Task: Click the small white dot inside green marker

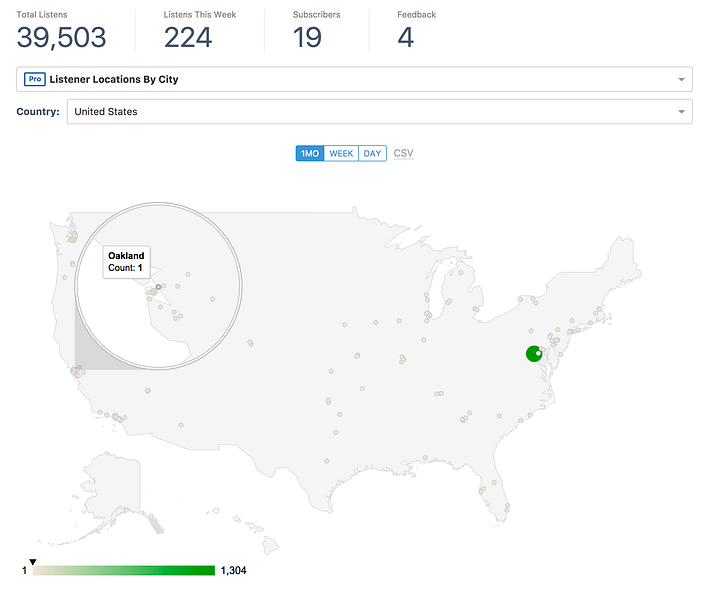Action: [x=538, y=352]
